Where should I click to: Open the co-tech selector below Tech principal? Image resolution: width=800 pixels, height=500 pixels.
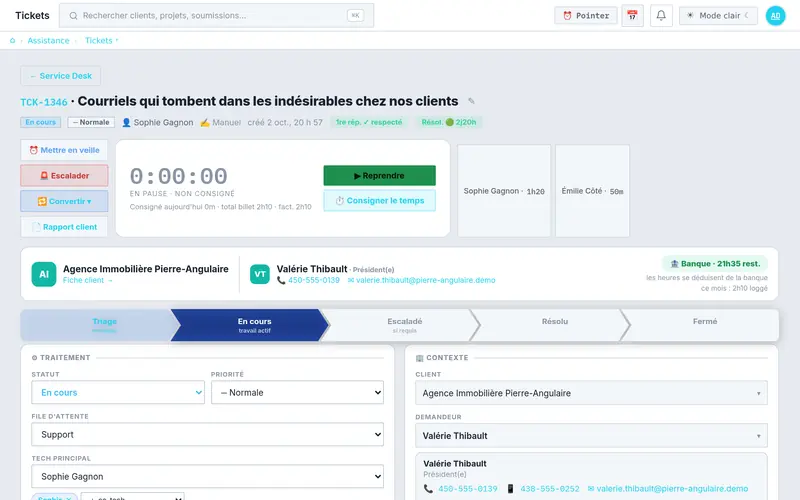(x=133, y=497)
